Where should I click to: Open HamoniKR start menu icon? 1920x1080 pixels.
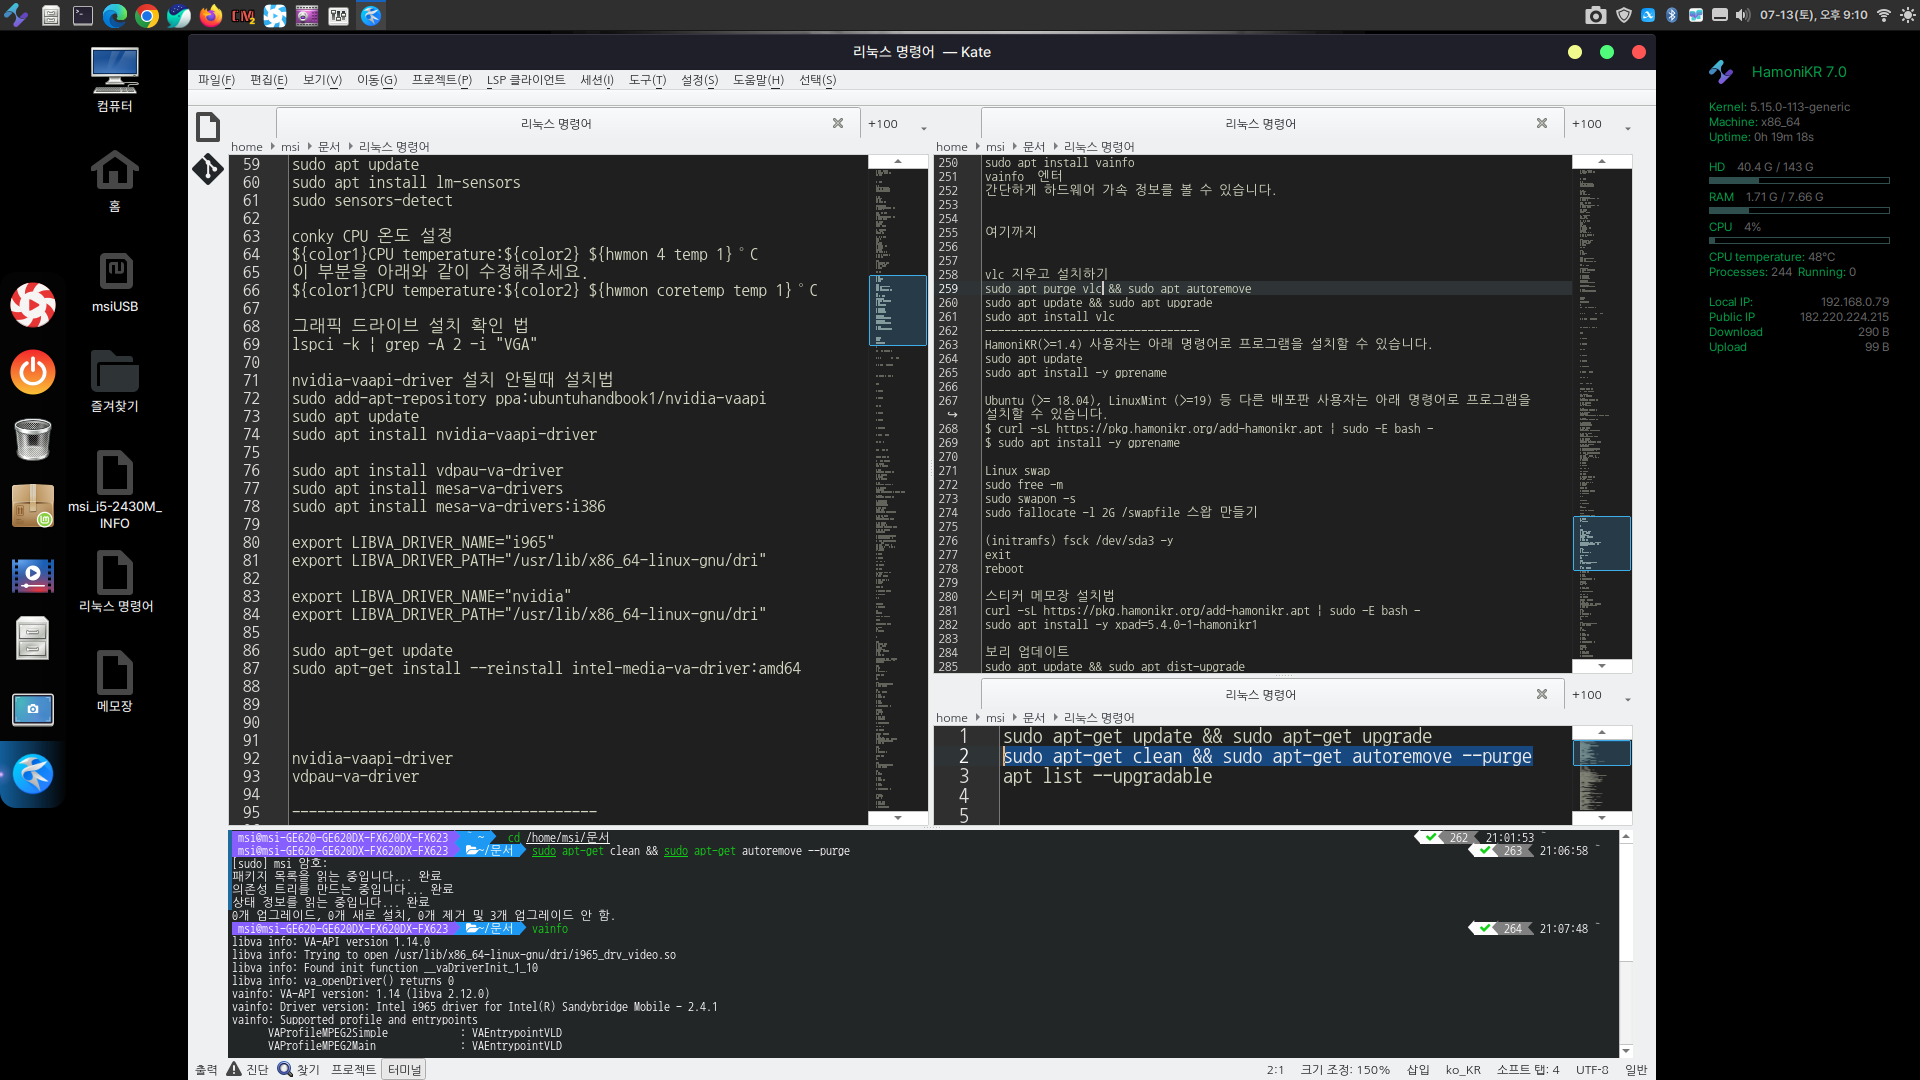click(16, 15)
